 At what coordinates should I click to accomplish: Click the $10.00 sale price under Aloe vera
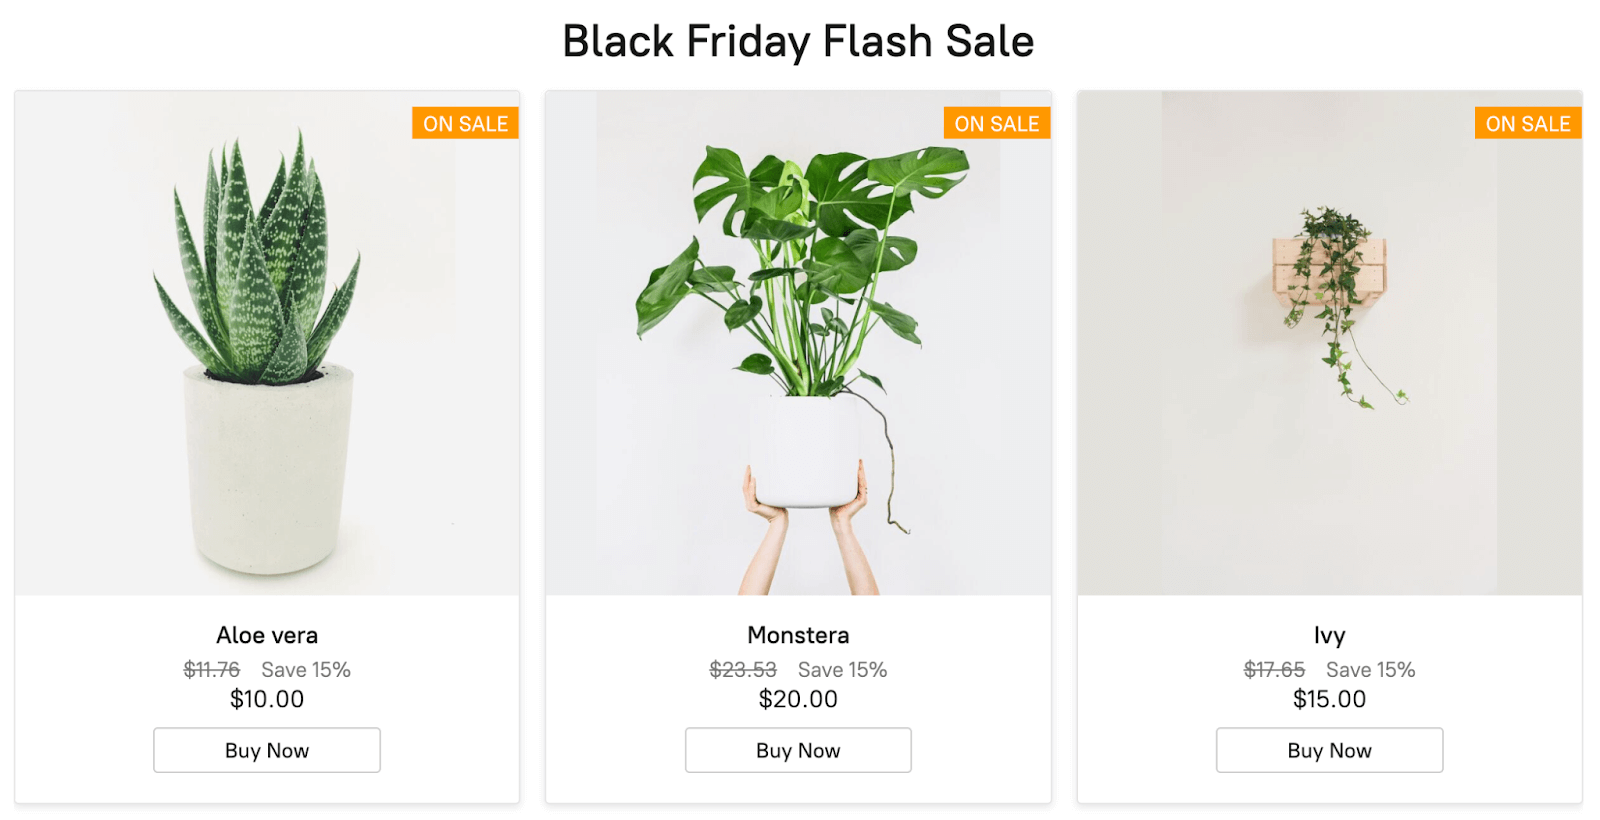266,700
